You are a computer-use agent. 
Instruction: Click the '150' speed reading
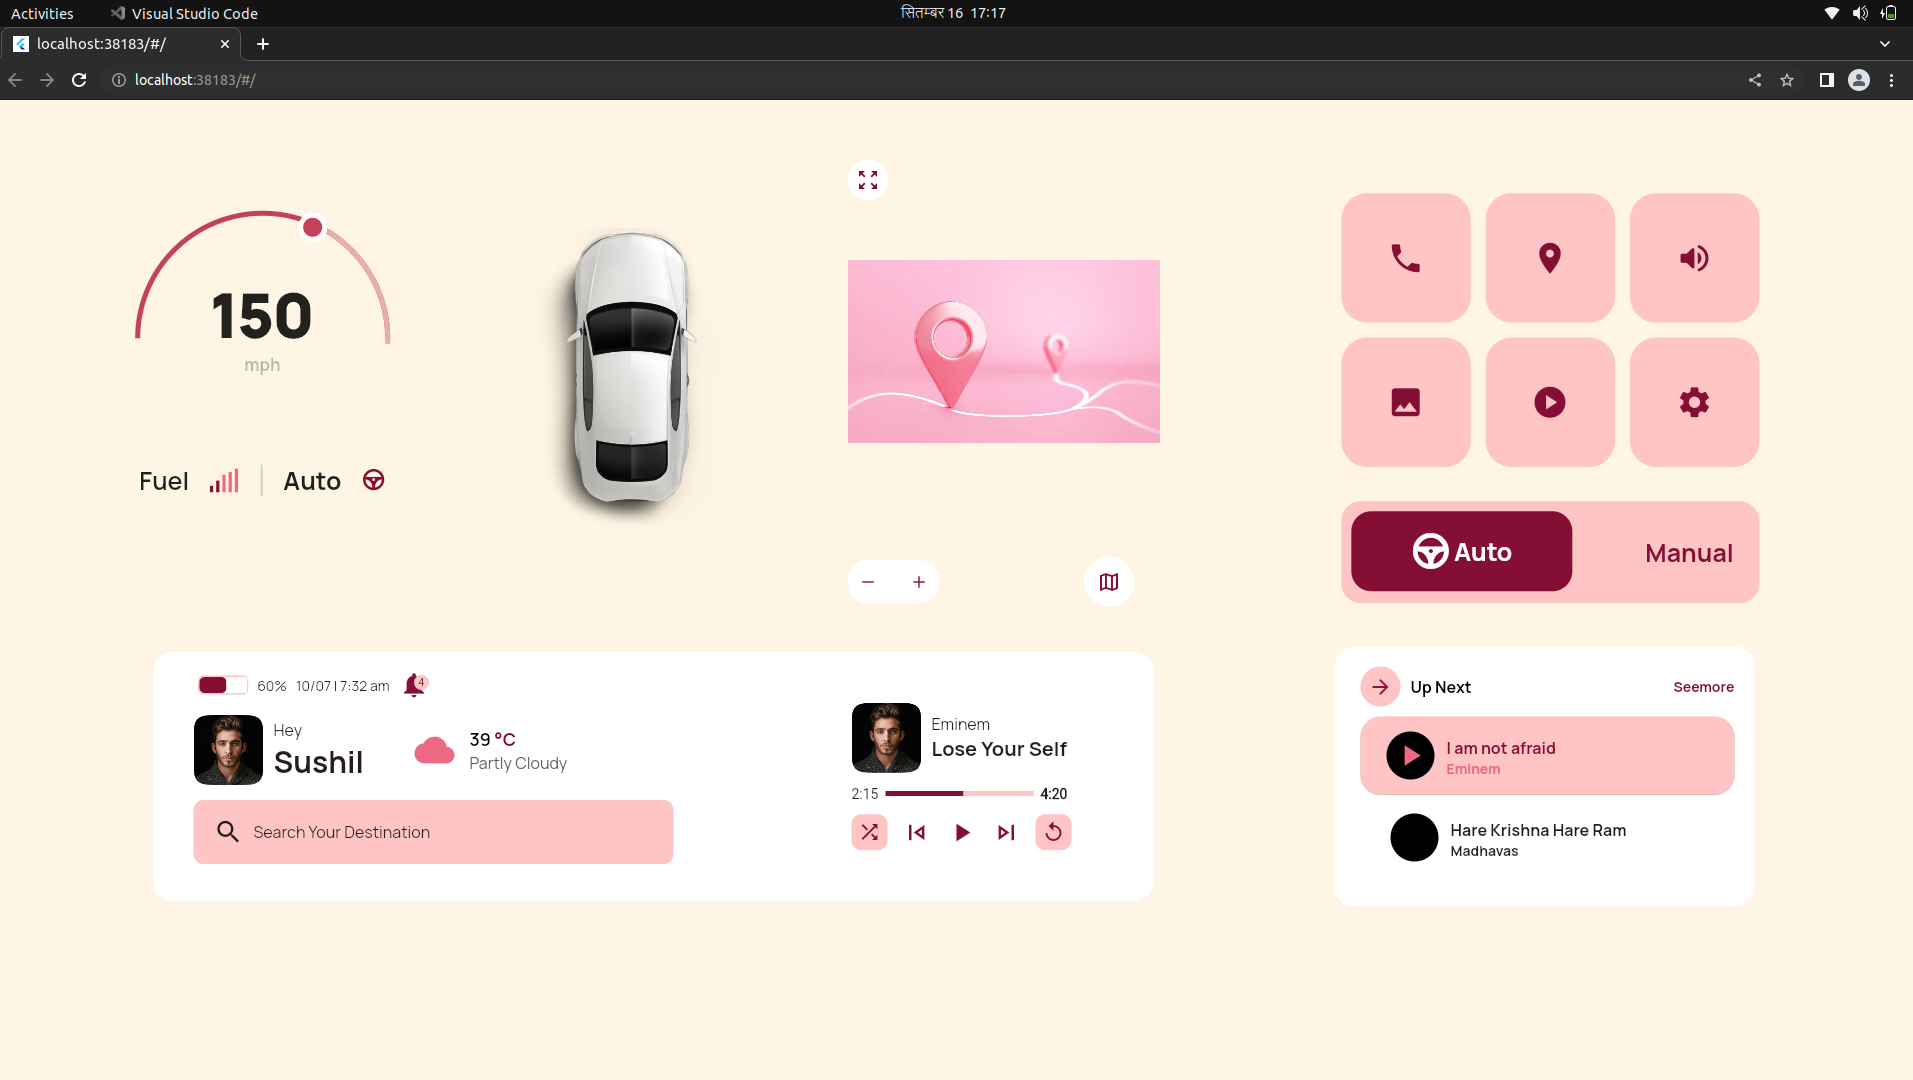click(261, 316)
